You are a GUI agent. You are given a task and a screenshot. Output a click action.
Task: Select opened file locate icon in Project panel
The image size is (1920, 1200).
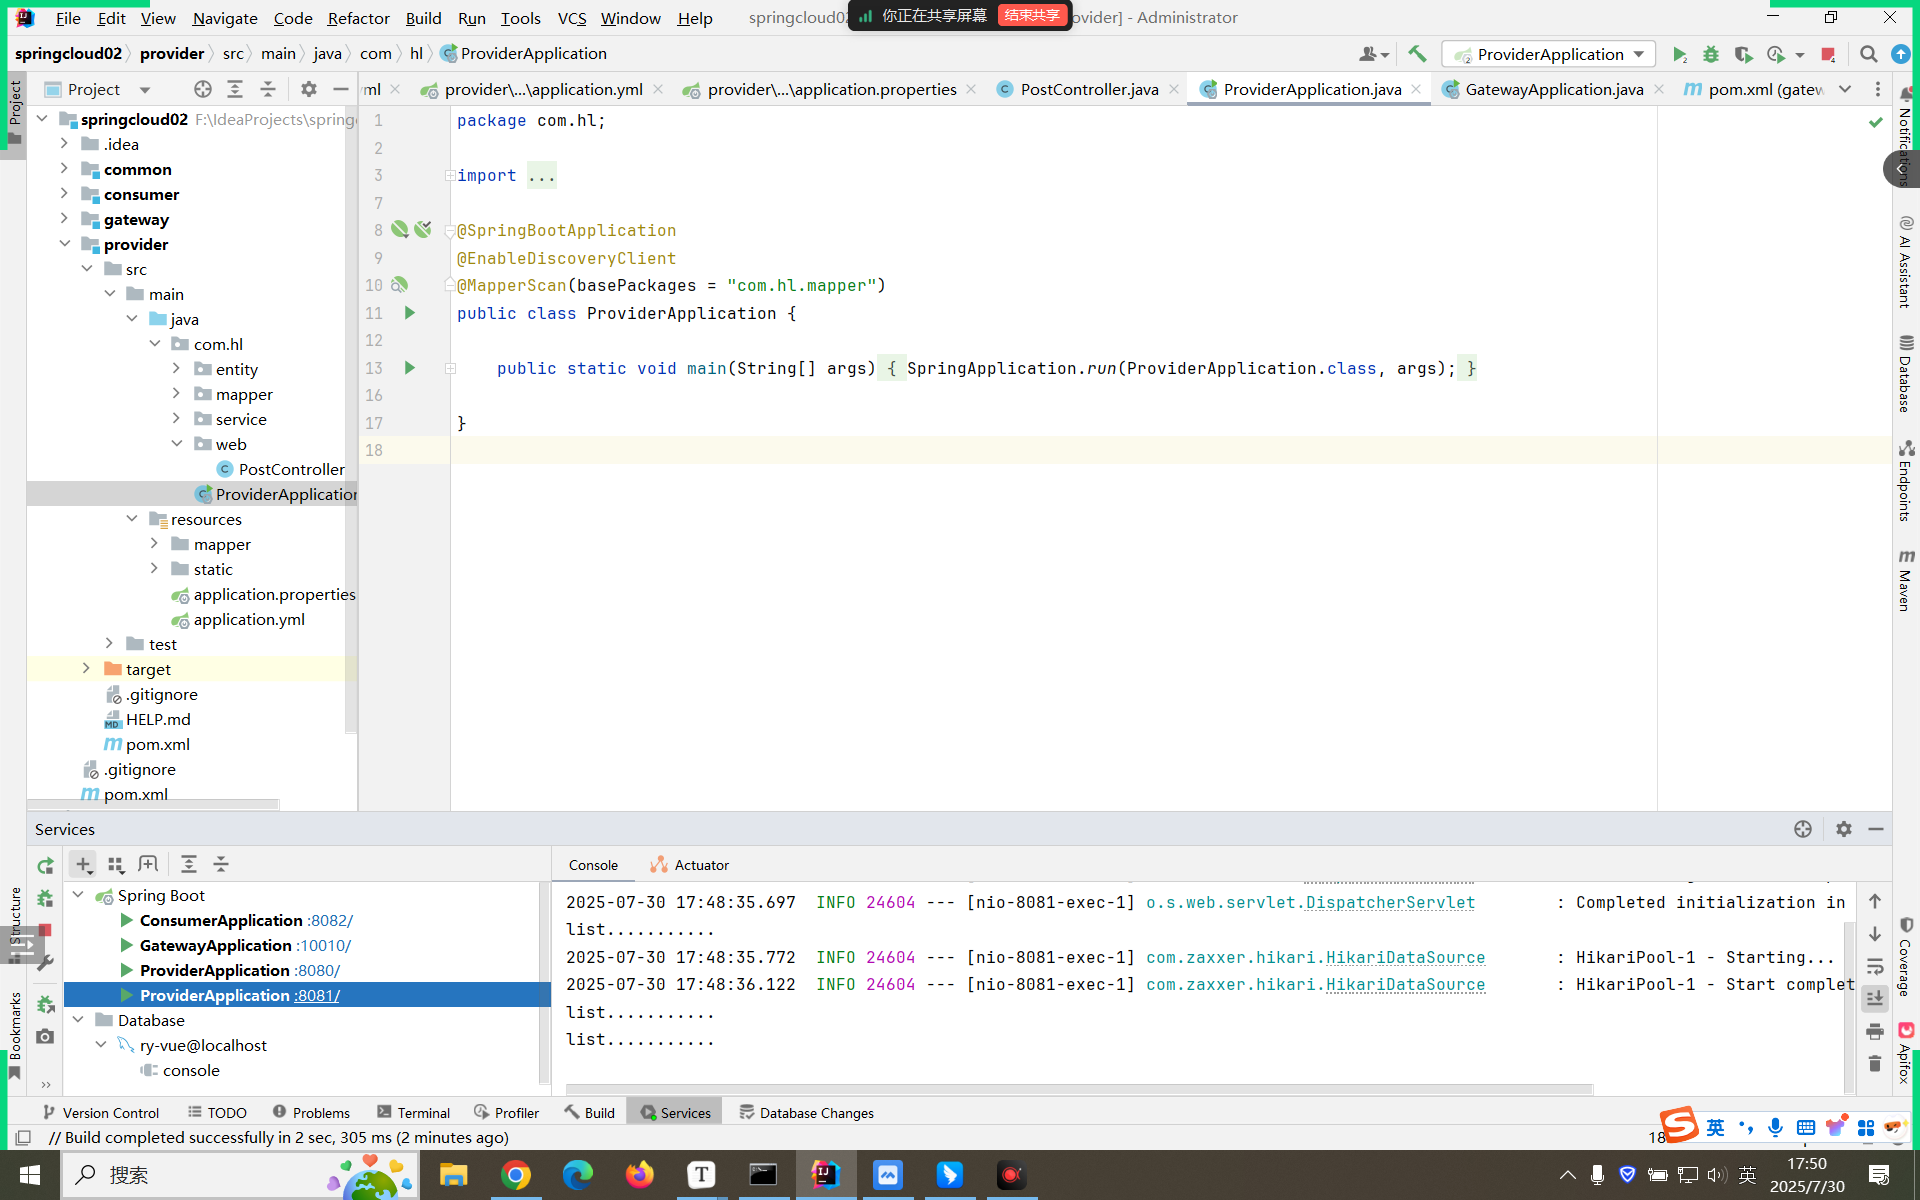coord(203,89)
